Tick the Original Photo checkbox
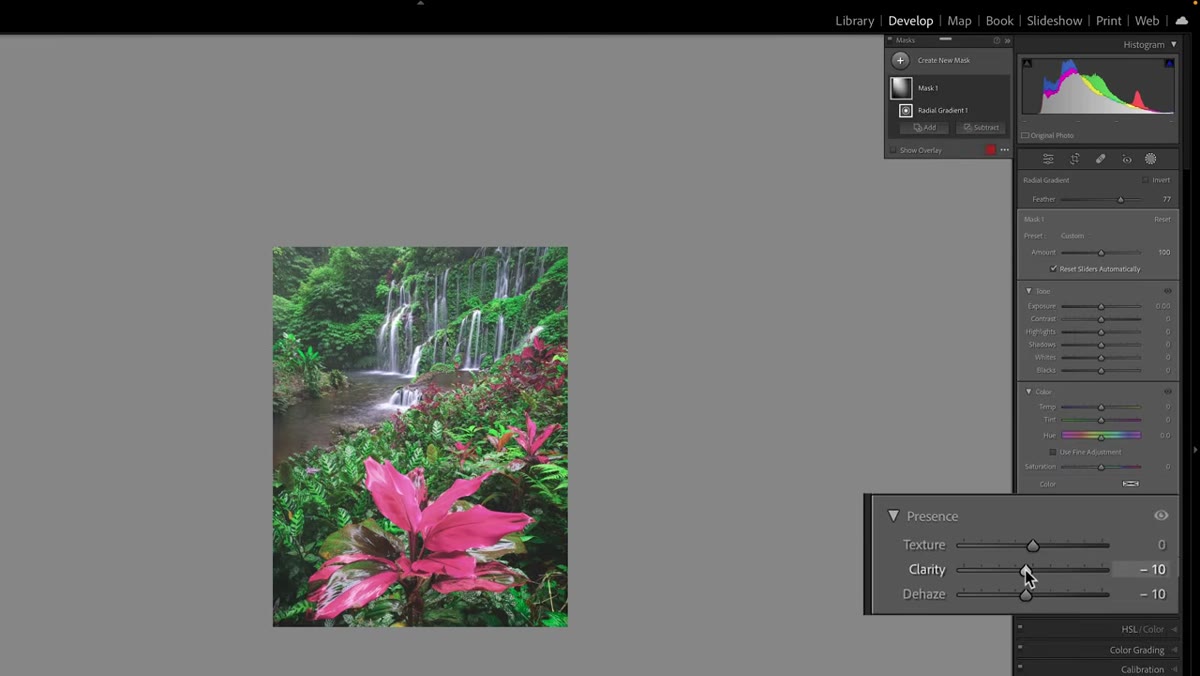 pos(1025,135)
